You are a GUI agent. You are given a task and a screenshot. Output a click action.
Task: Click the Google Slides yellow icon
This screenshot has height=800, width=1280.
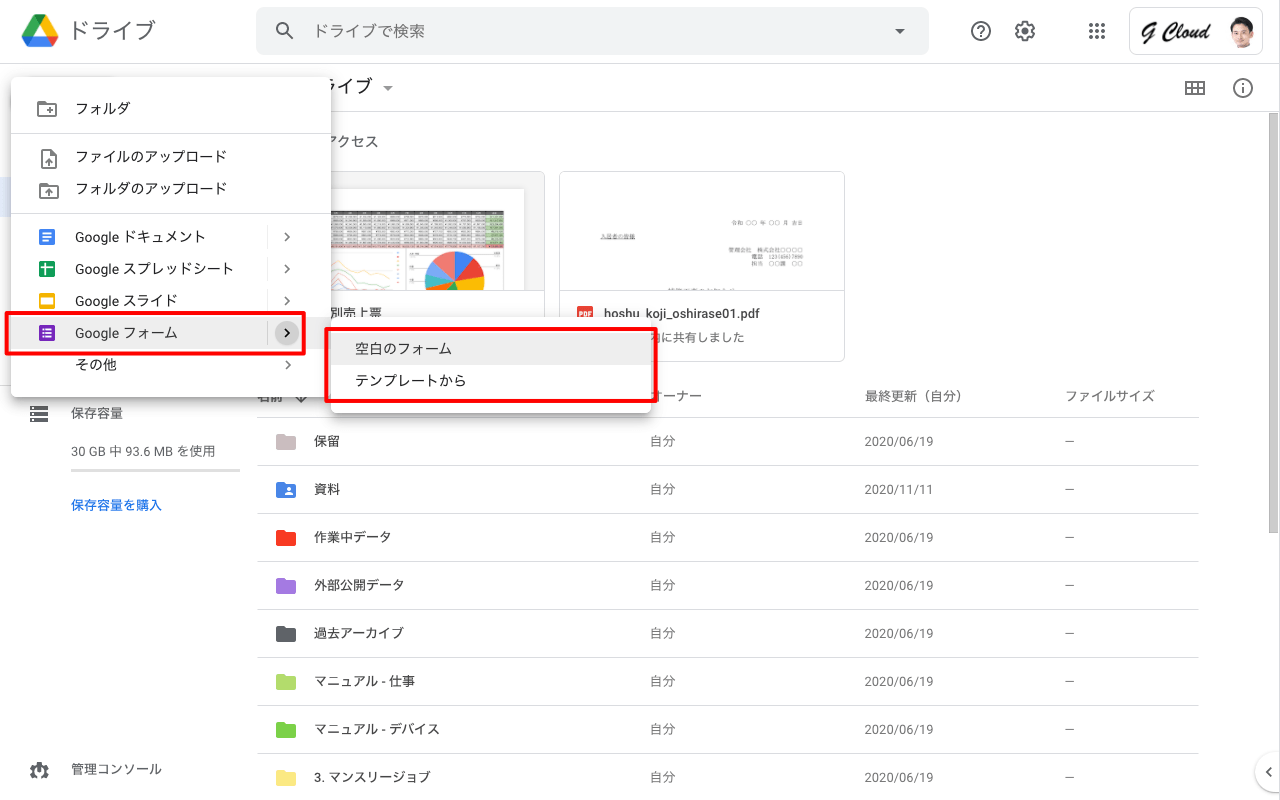(47, 301)
